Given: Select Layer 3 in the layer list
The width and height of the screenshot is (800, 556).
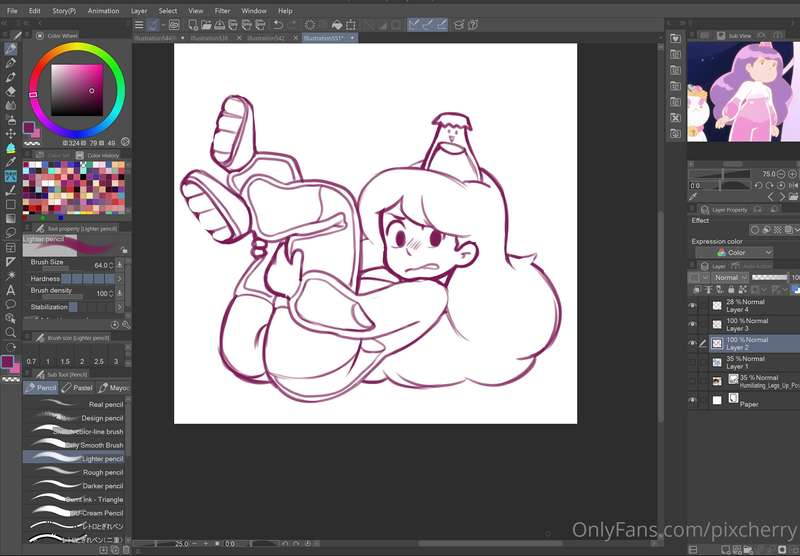Looking at the screenshot, I should click(x=754, y=324).
